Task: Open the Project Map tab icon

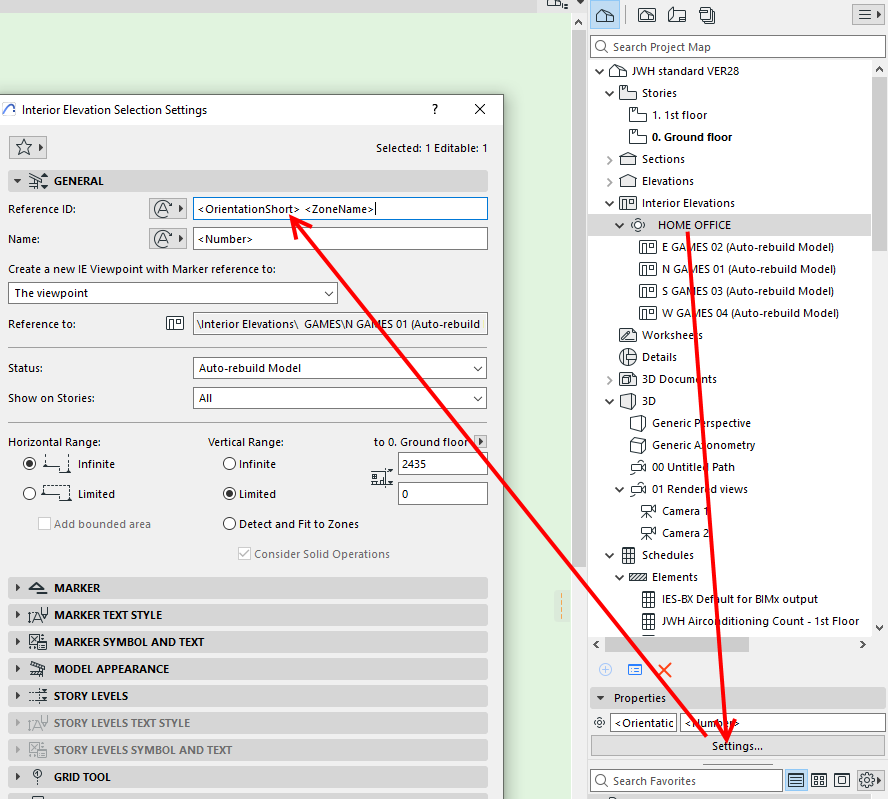Action: 605,15
